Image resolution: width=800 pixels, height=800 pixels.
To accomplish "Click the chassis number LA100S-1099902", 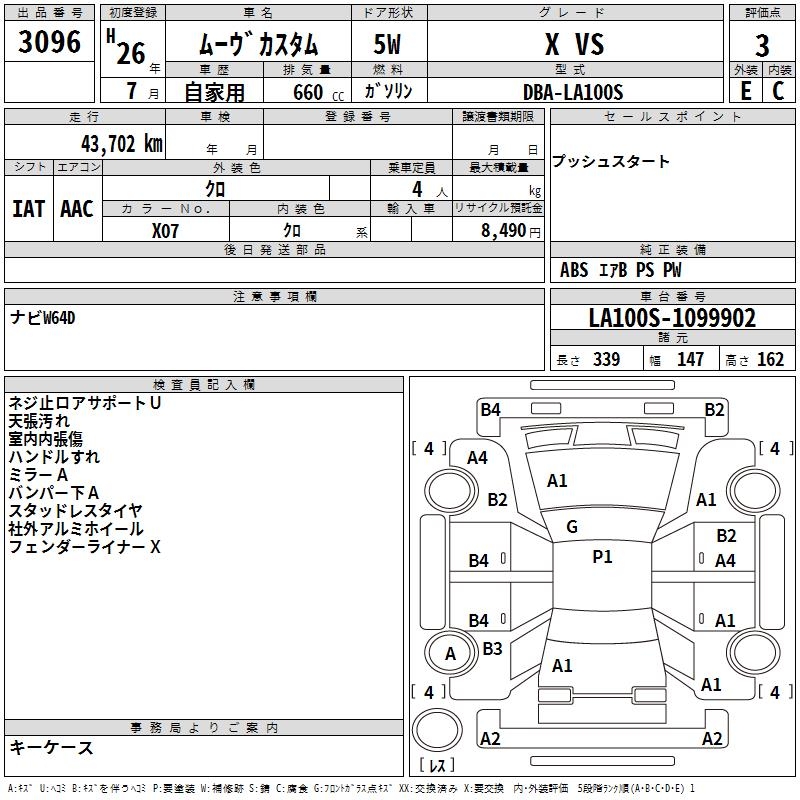I will [x=672, y=319].
